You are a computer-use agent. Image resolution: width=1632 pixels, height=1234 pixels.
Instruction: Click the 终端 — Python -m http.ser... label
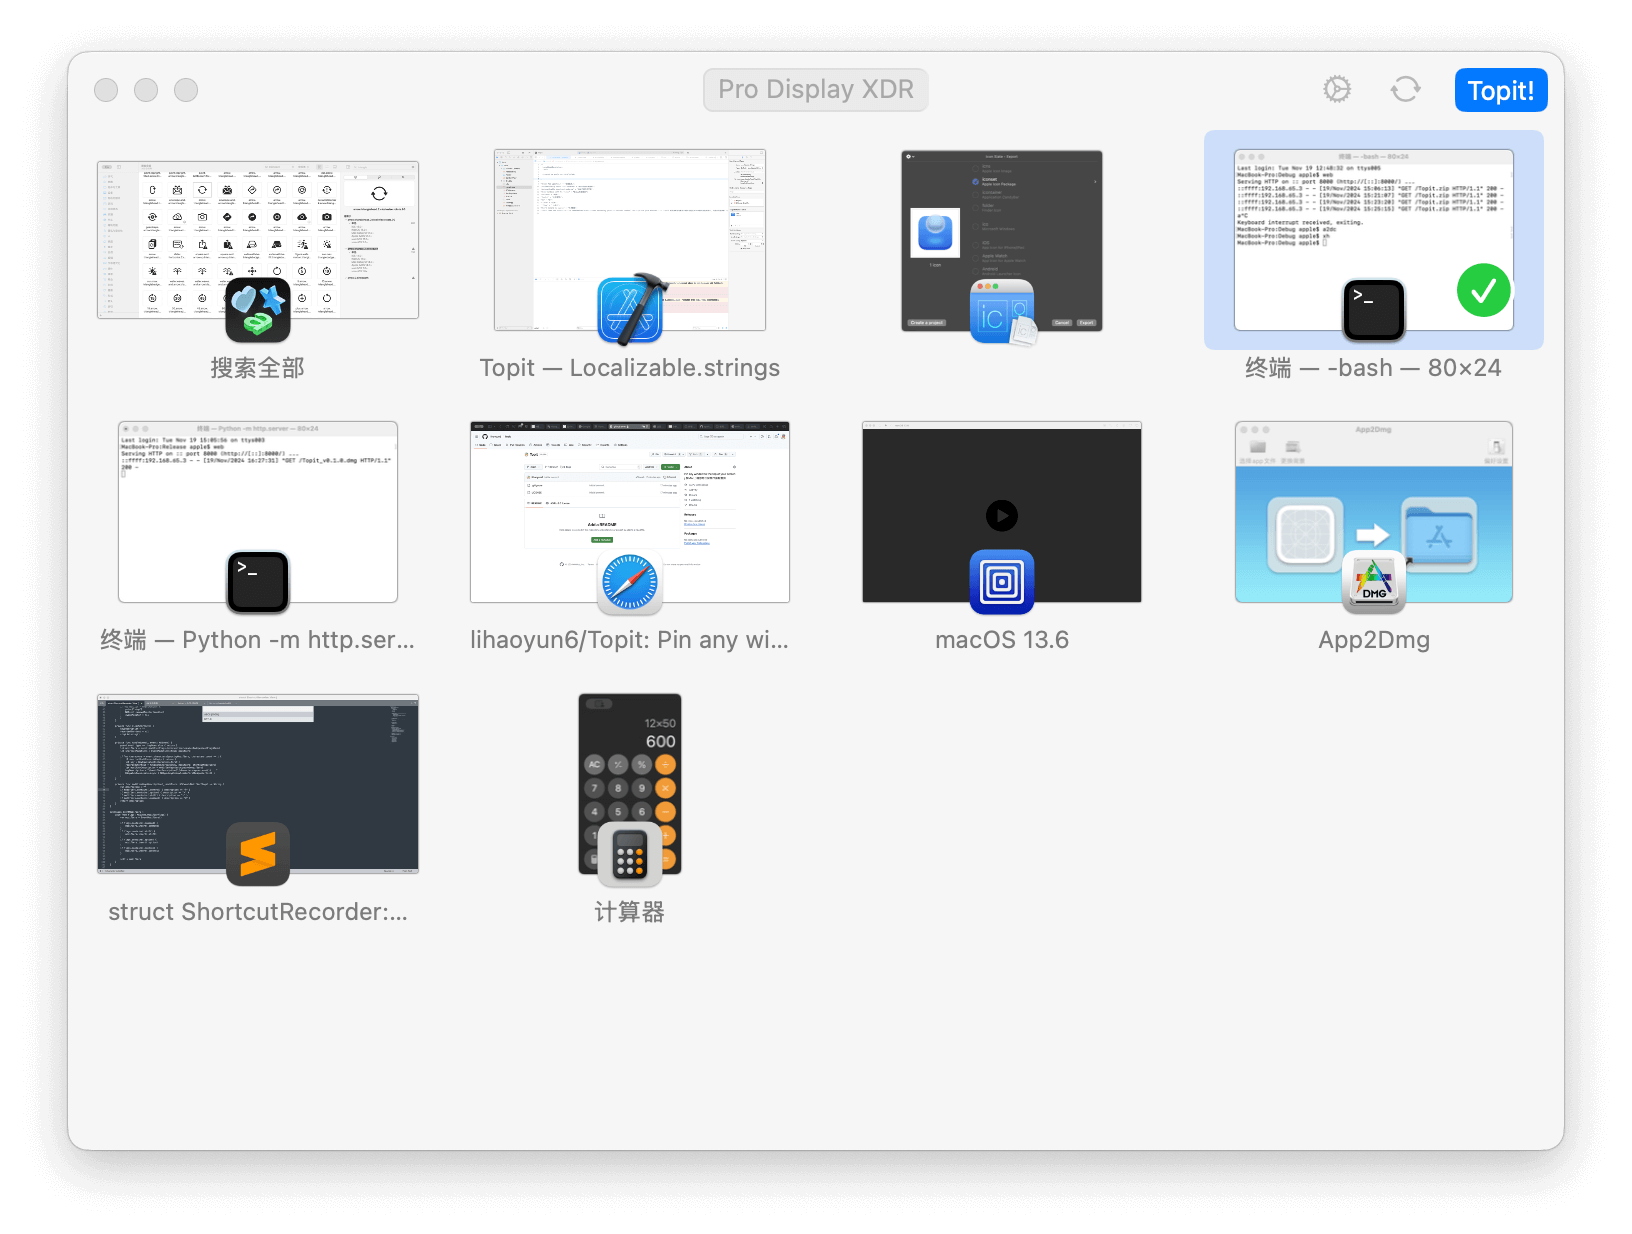click(x=258, y=640)
